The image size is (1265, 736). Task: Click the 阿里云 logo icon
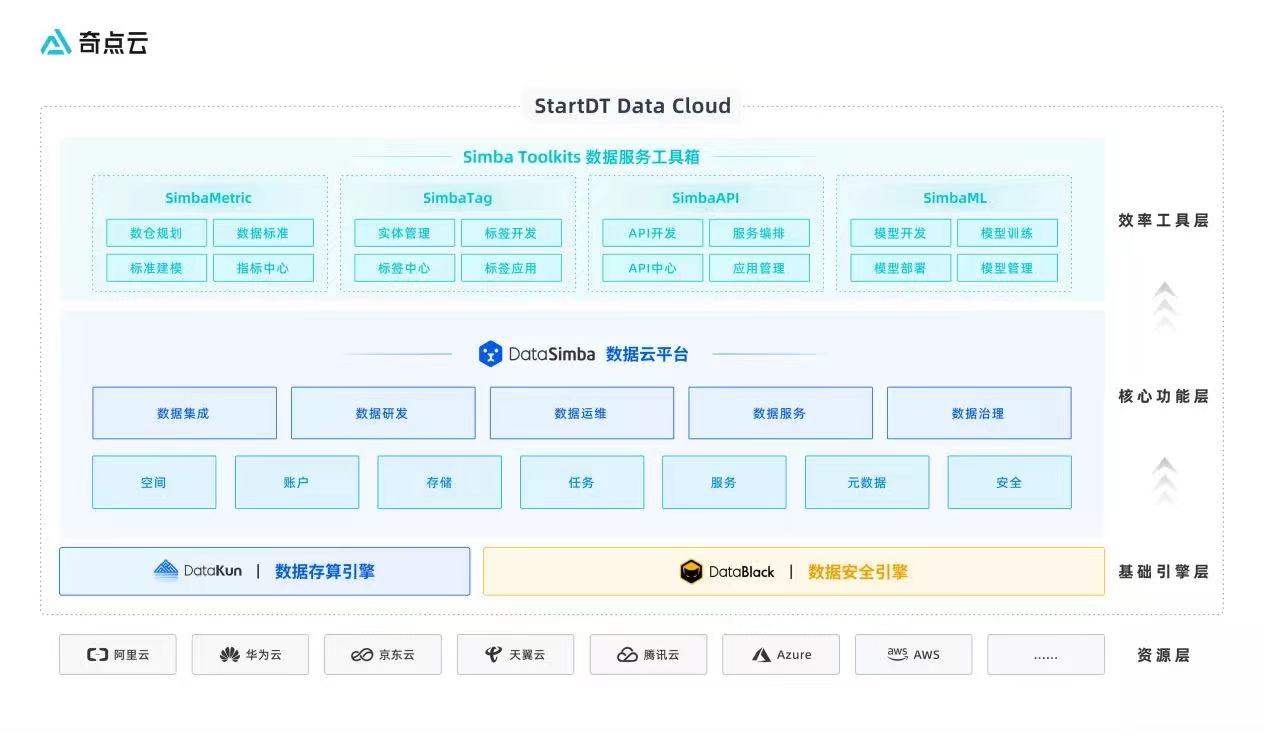(x=97, y=655)
